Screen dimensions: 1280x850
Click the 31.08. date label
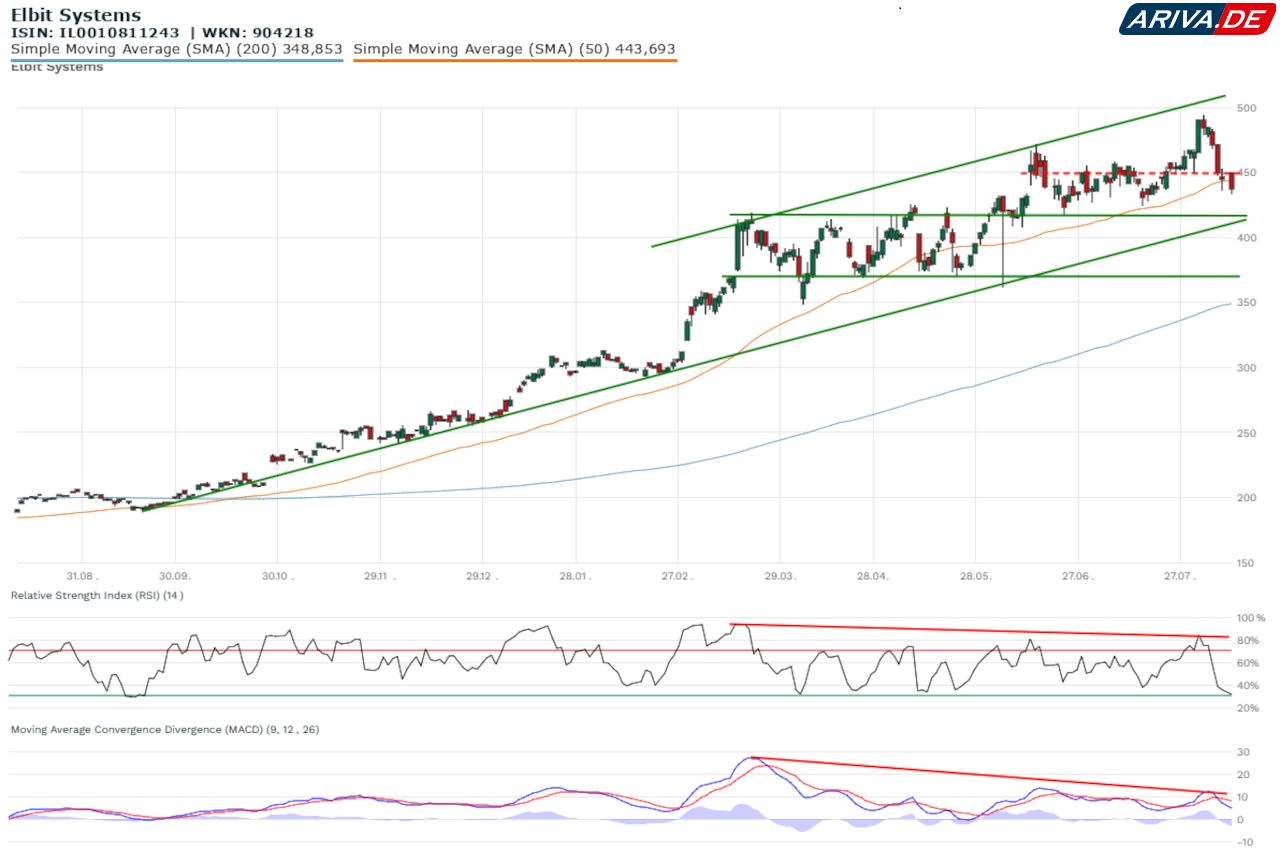pos(82,575)
